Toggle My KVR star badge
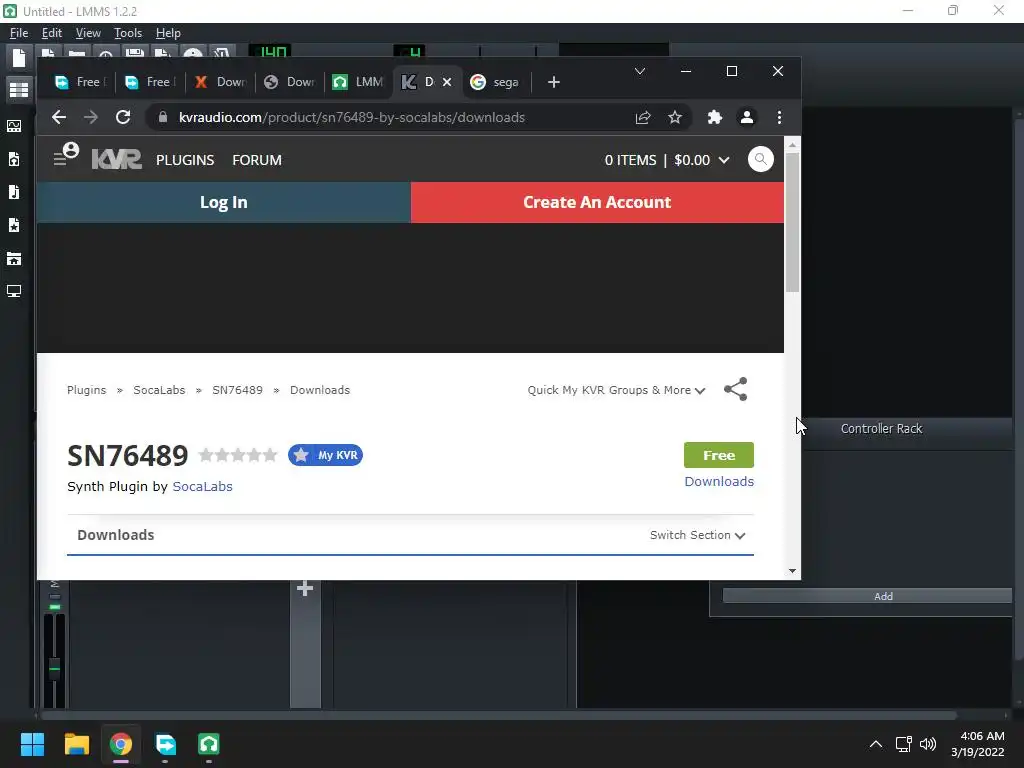 tap(325, 455)
